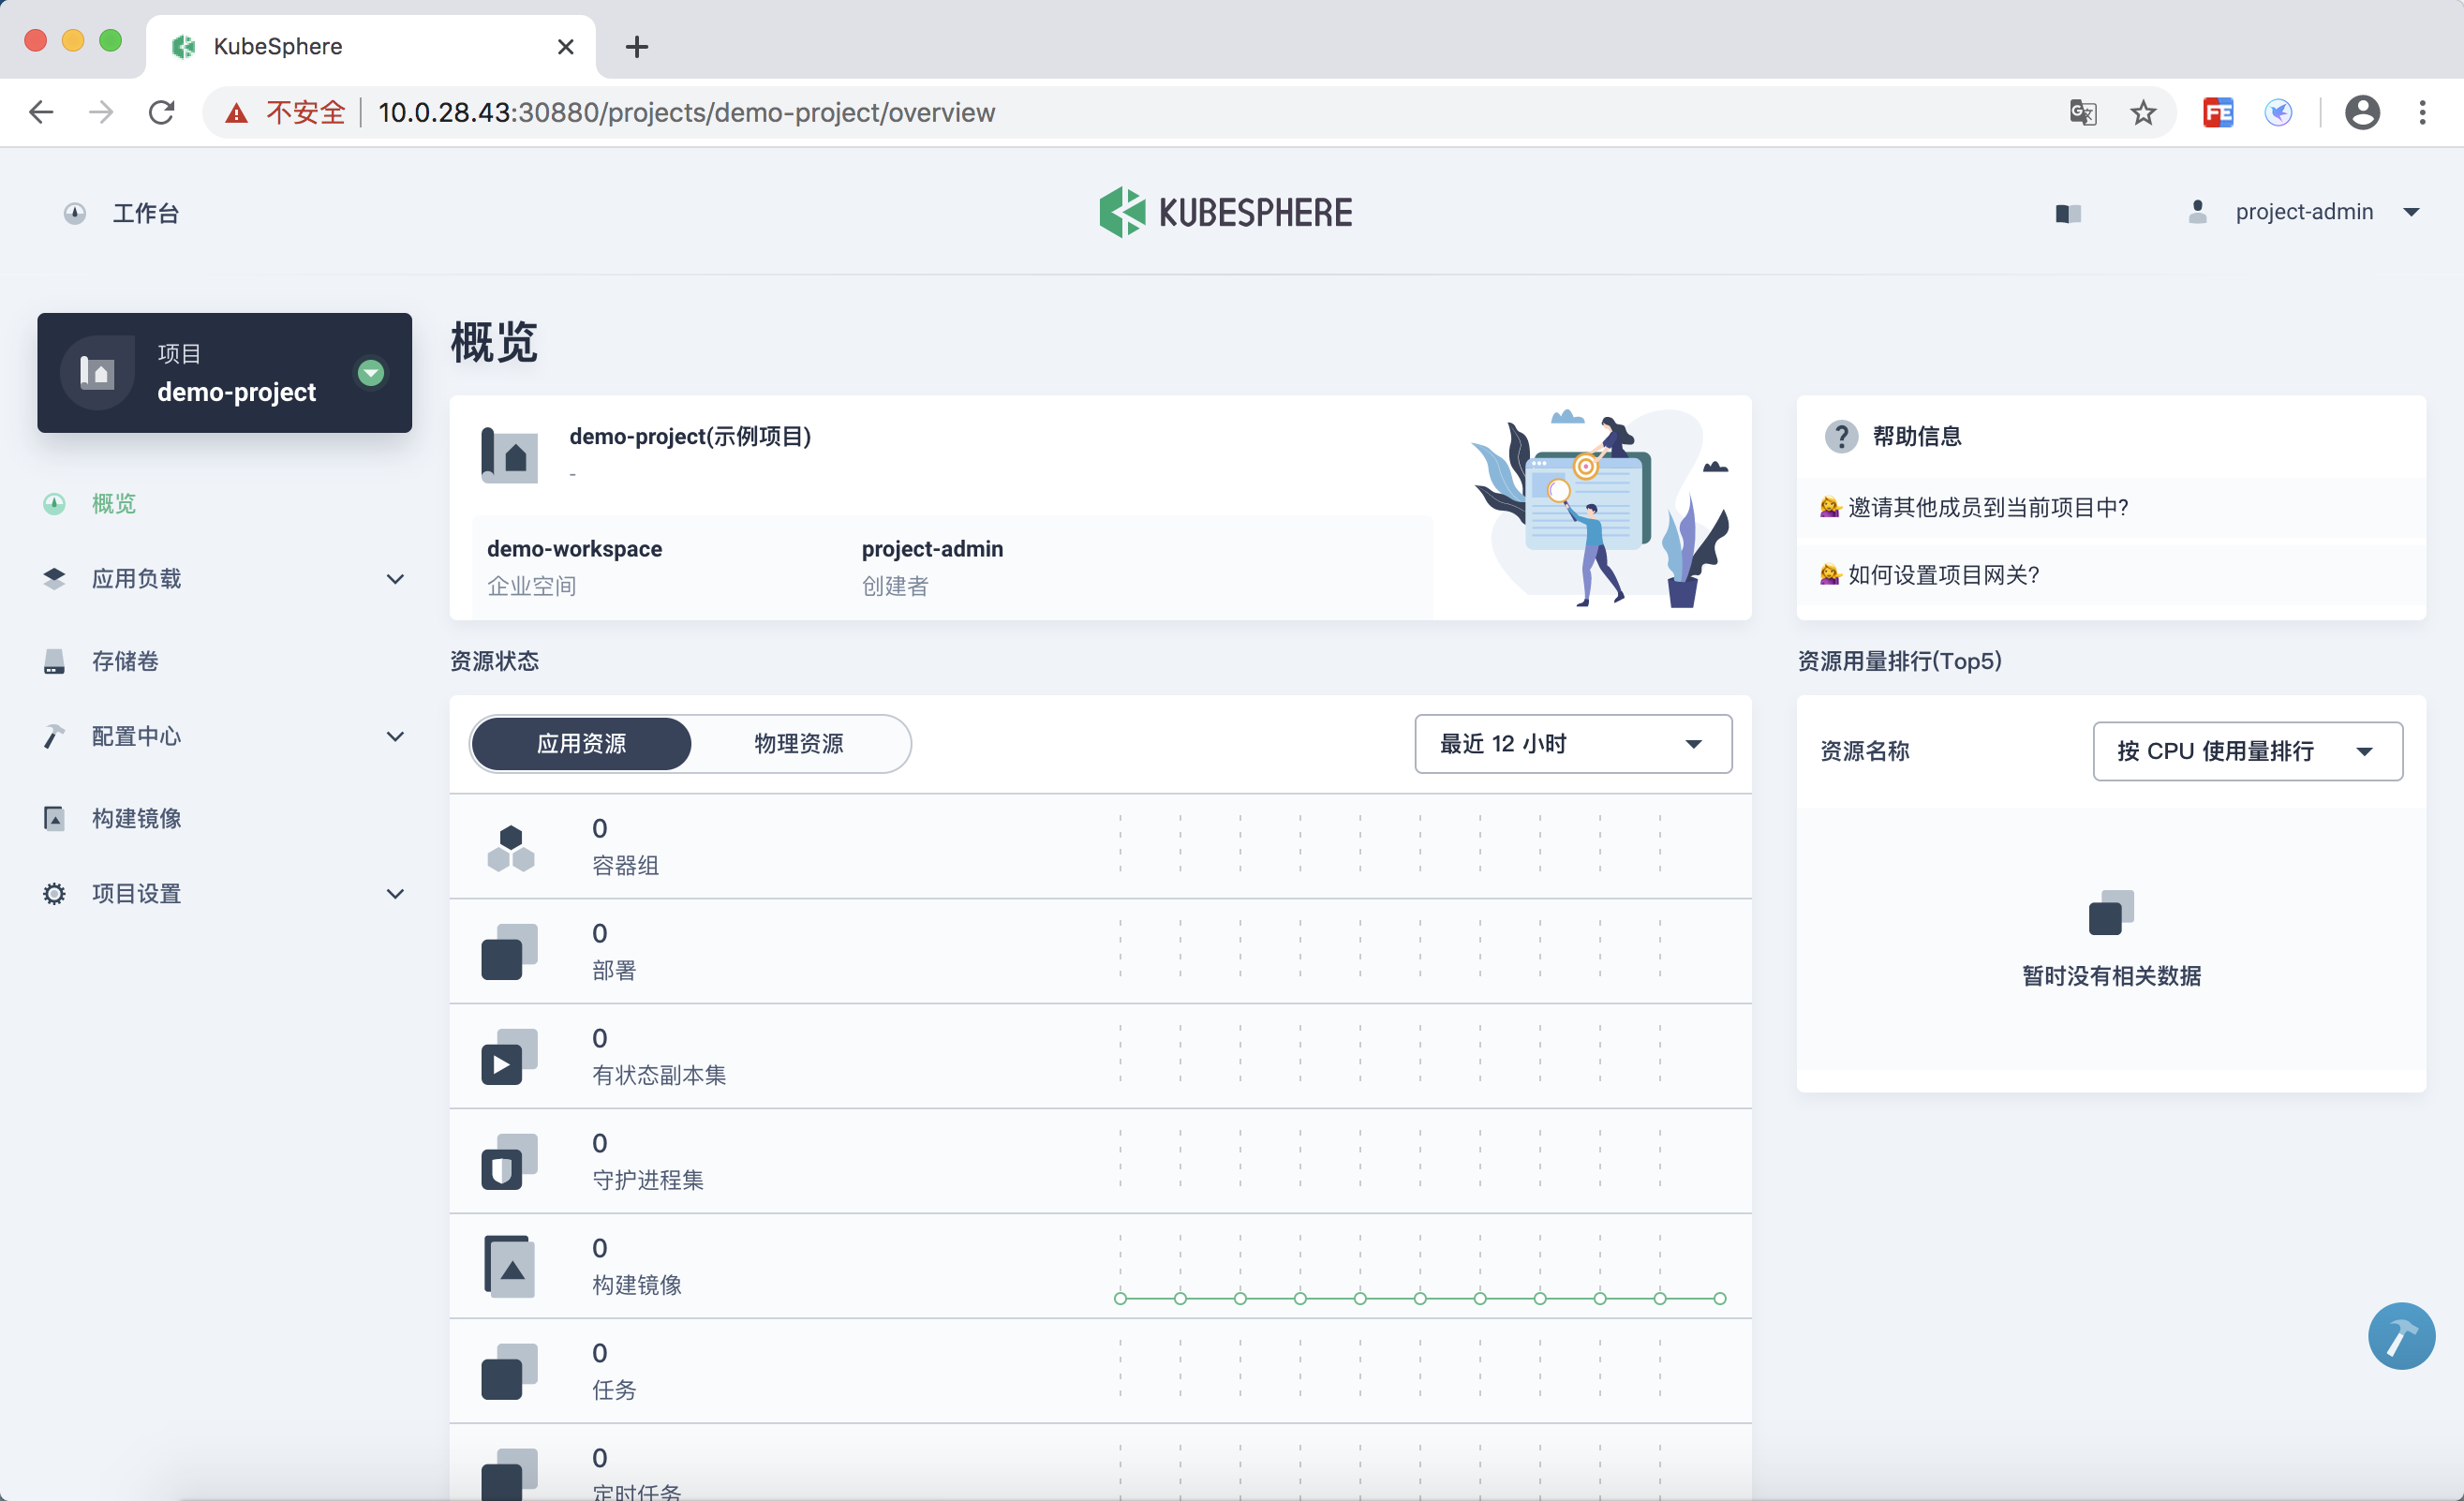
Task: Select the 应用资源 toggle option
Action: click(x=581, y=743)
